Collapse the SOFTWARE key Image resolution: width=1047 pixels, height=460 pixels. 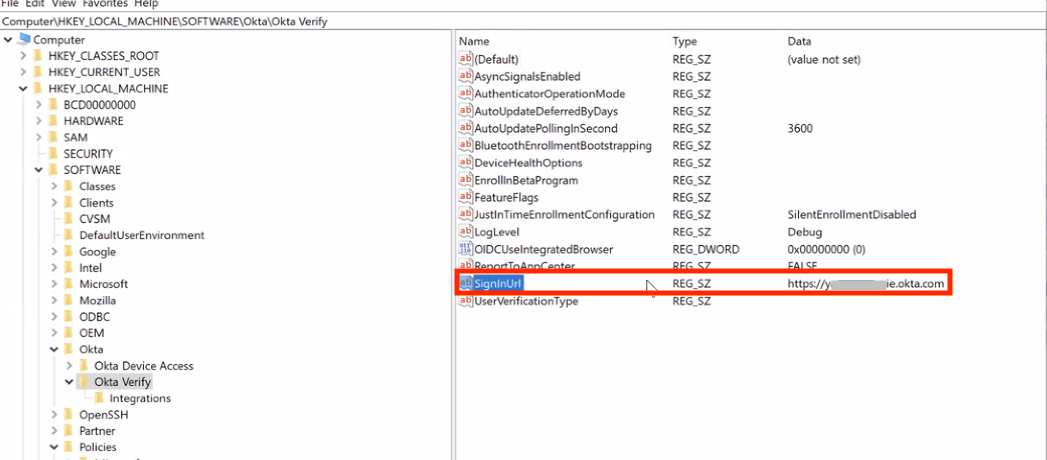click(39, 170)
